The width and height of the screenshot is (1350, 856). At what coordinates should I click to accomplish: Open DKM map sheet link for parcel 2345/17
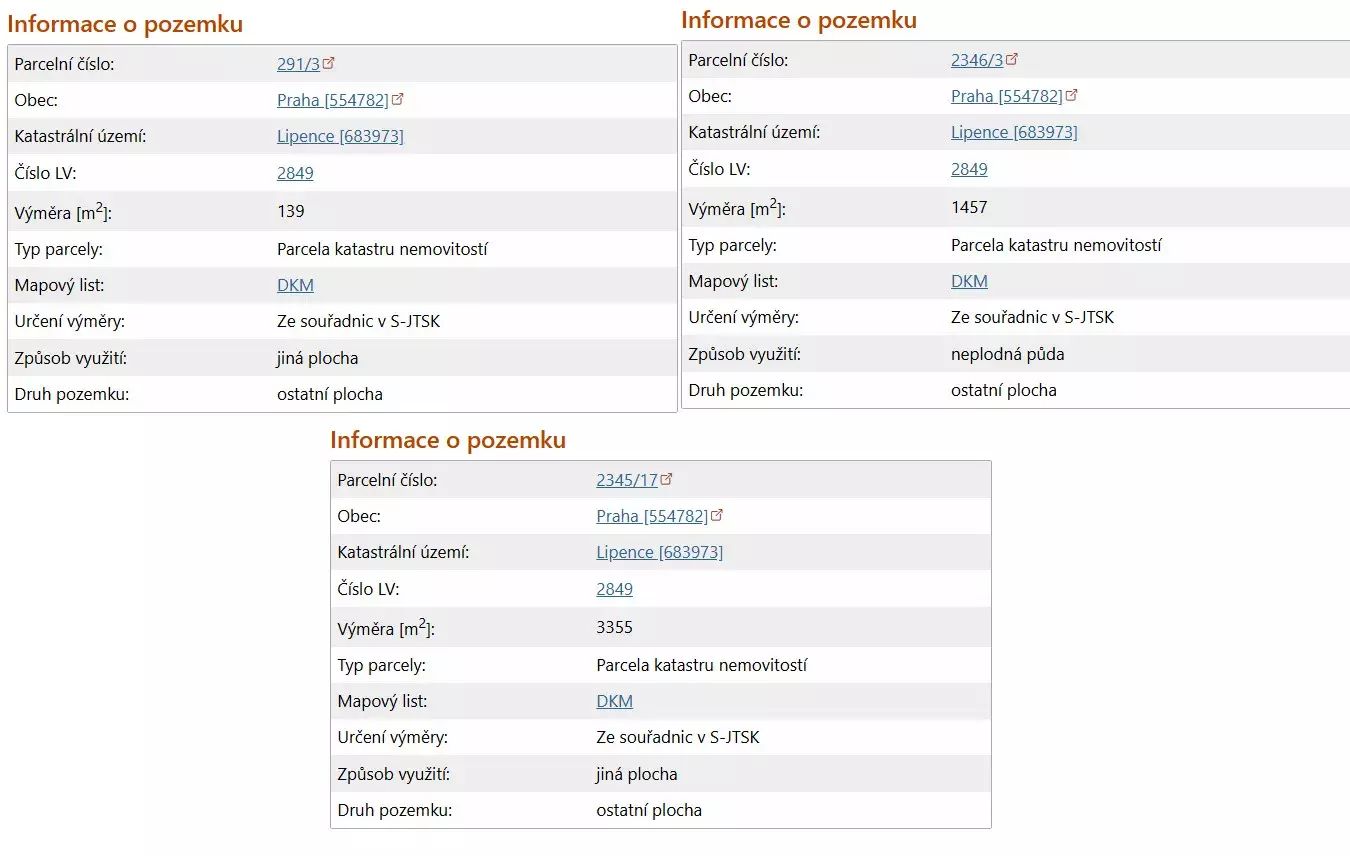tap(614, 701)
